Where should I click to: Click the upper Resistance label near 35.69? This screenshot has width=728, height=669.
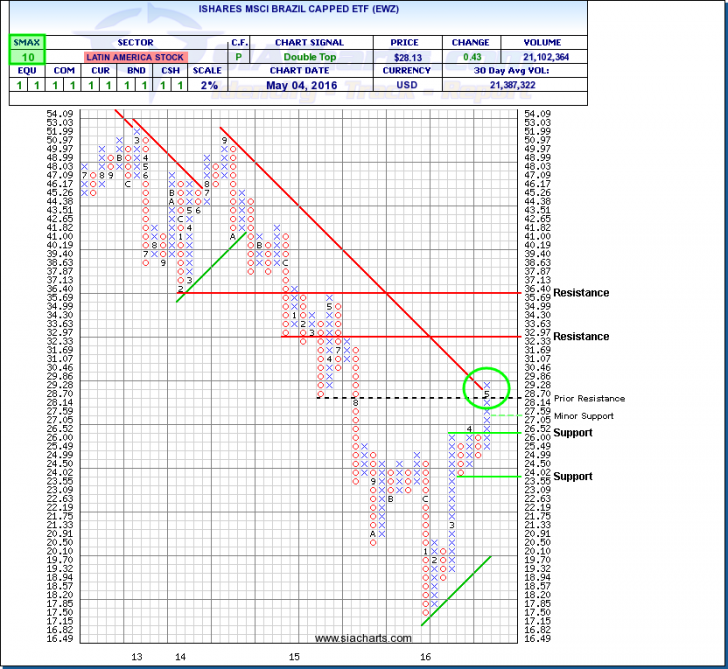coord(580,293)
